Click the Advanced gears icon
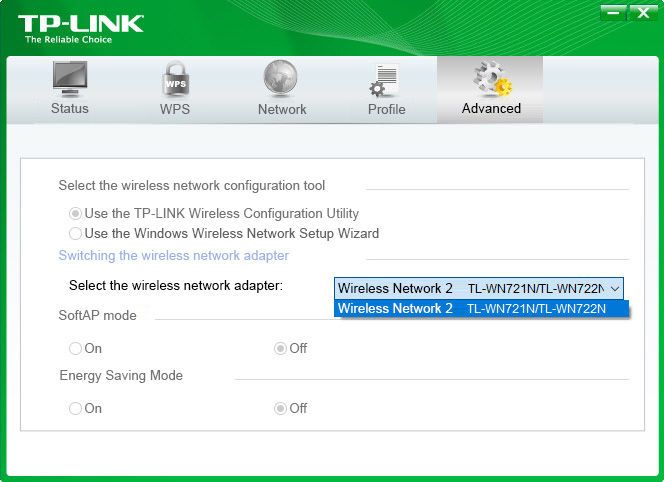This screenshot has width=664, height=482. click(491, 79)
